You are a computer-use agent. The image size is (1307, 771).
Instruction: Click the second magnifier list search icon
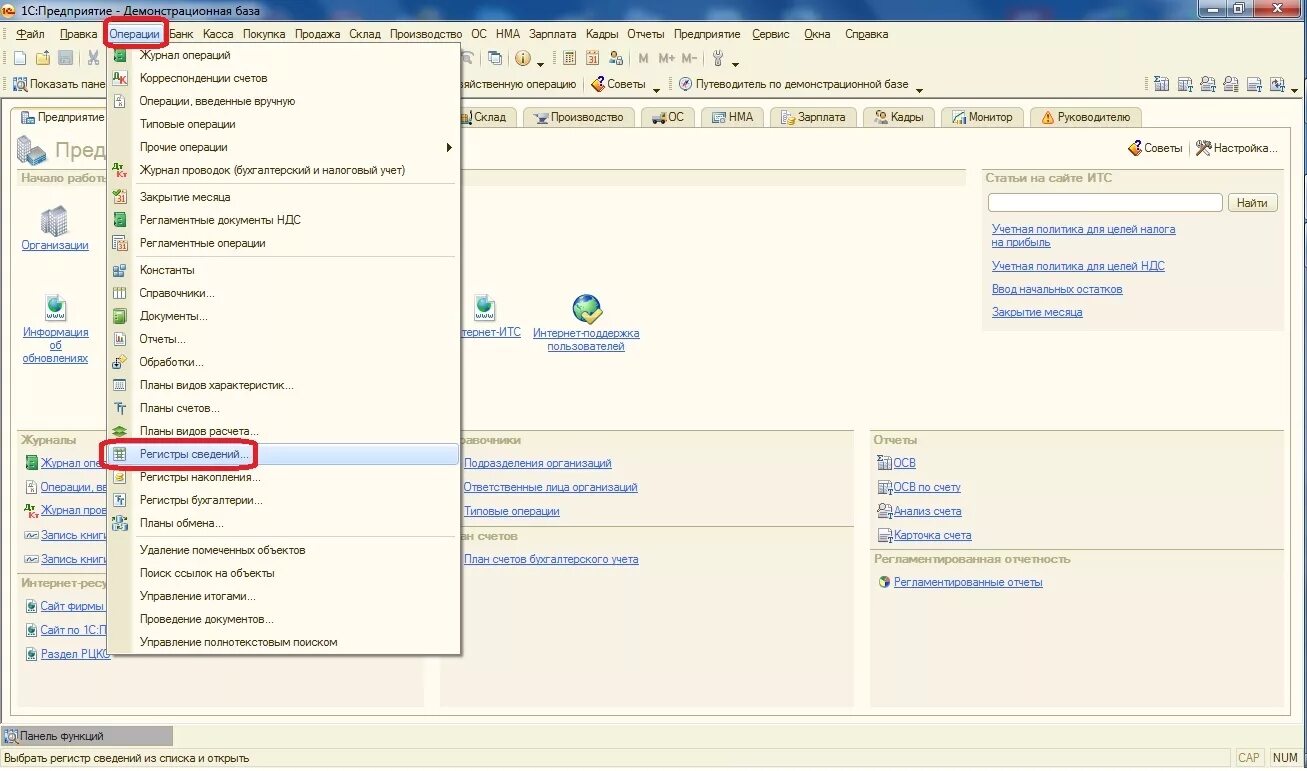point(1231,84)
